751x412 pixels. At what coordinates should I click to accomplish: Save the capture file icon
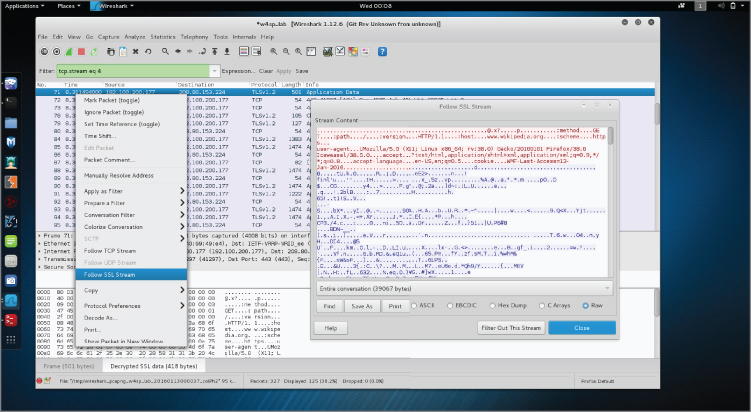pos(123,52)
